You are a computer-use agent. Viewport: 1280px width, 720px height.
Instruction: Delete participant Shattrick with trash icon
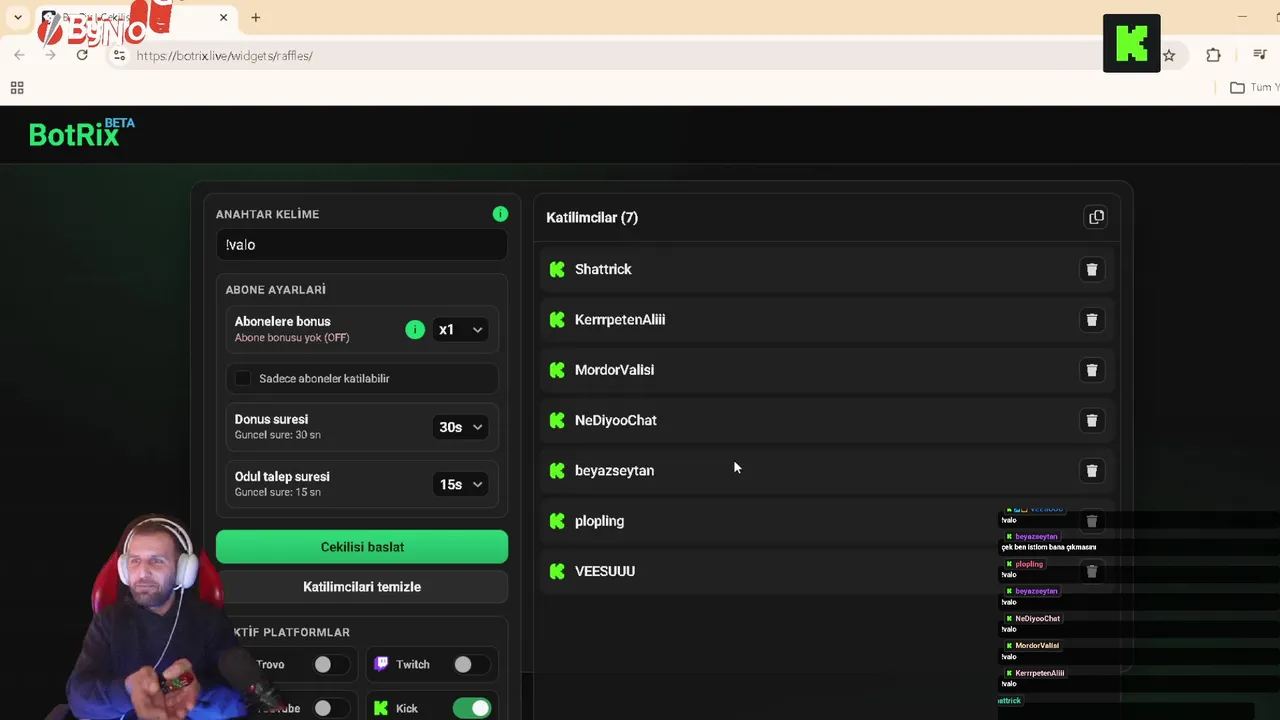(1092, 269)
